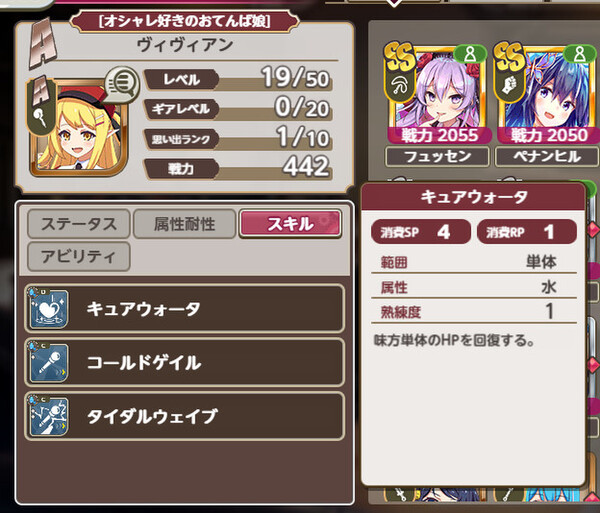The image size is (600, 513).
Task: Click the レベル 19/50 progress bar
Action: click(x=238, y=80)
